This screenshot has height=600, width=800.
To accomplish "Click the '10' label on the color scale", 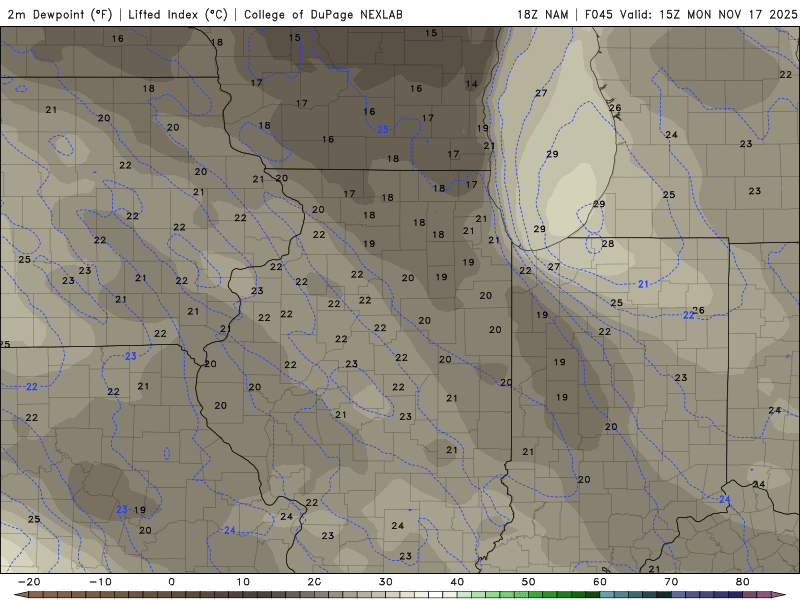I will tap(243, 582).
